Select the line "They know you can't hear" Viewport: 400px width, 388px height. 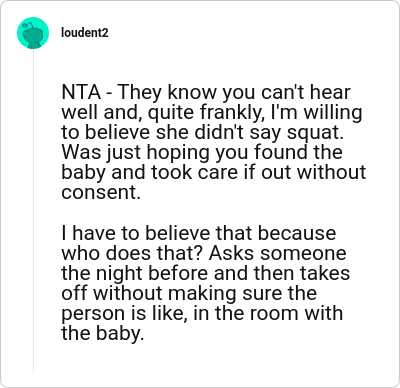coord(234,93)
